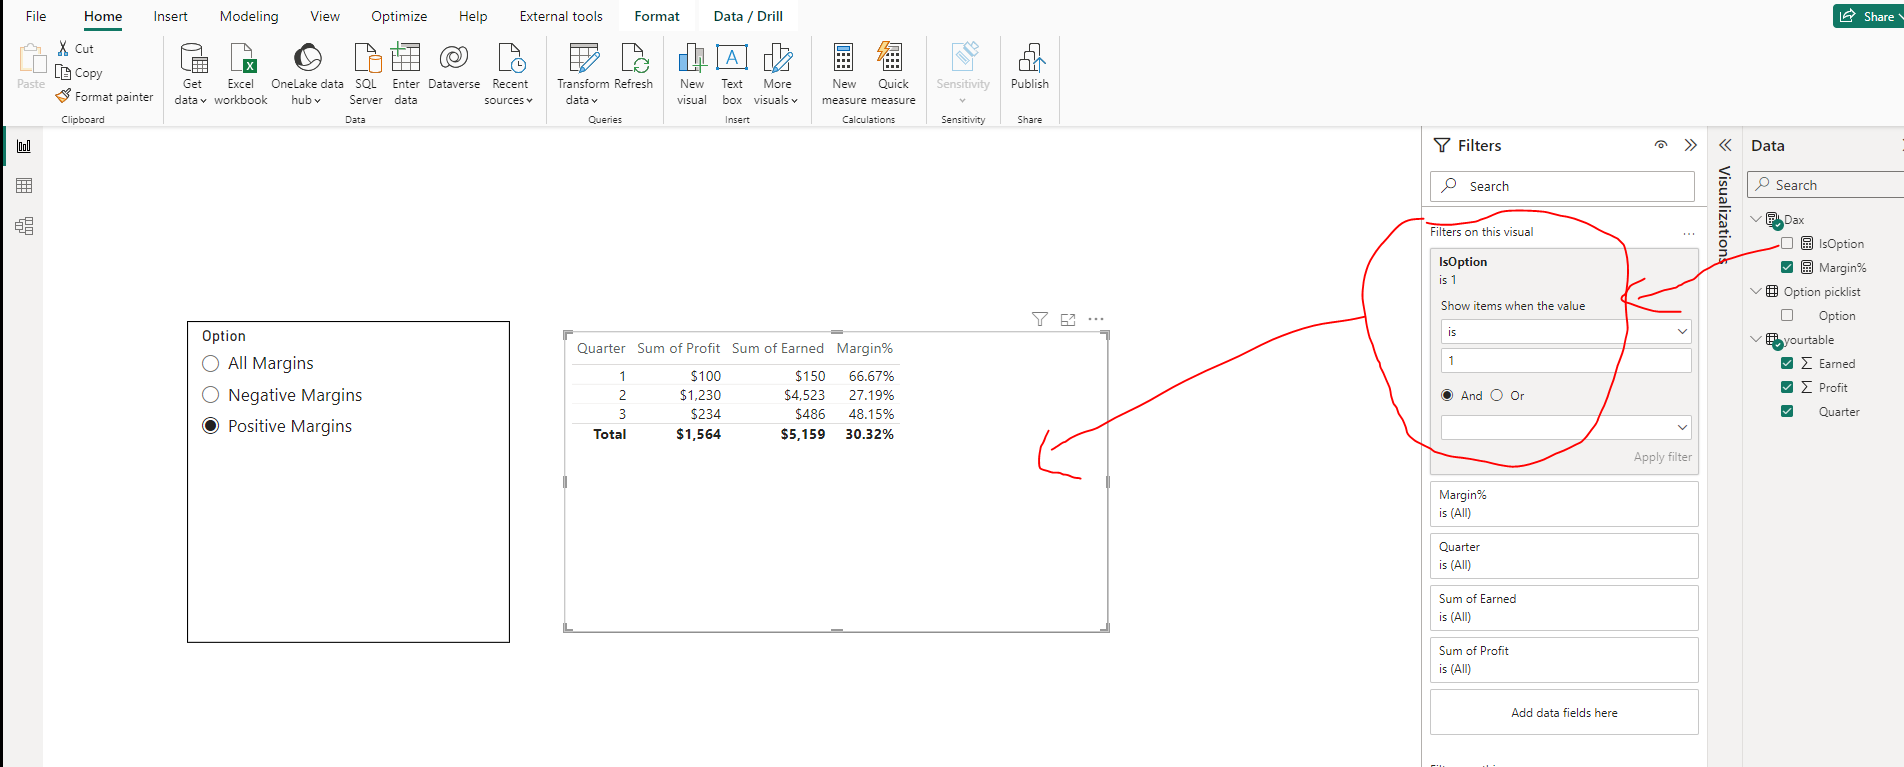Screen dimensions: 1904x767
Task: Uncheck the Quarter field checkbox
Action: tap(1787, 411)
